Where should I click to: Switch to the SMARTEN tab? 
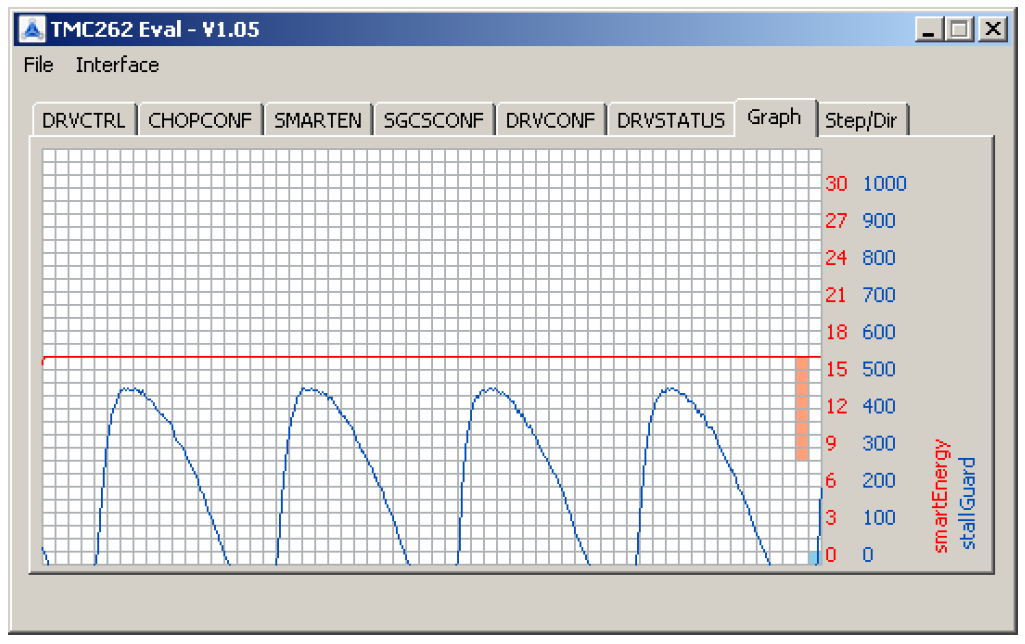click(x=318, y=120)
